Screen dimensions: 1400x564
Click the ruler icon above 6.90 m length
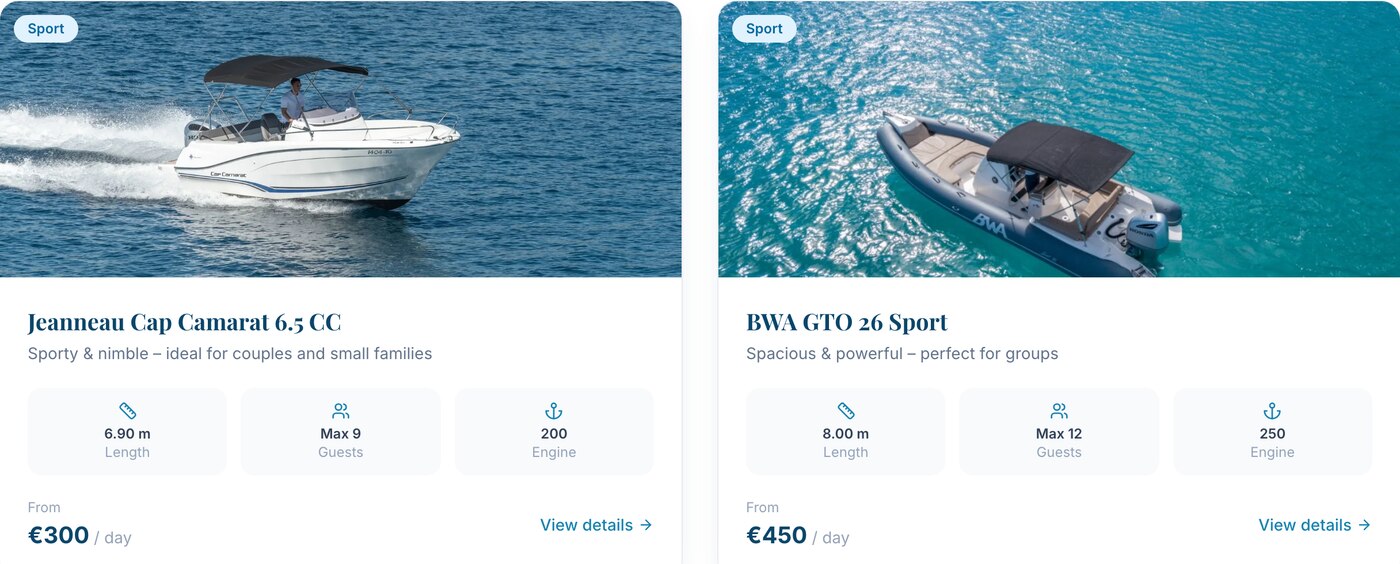pyautogui.click(x=127, y=411)
